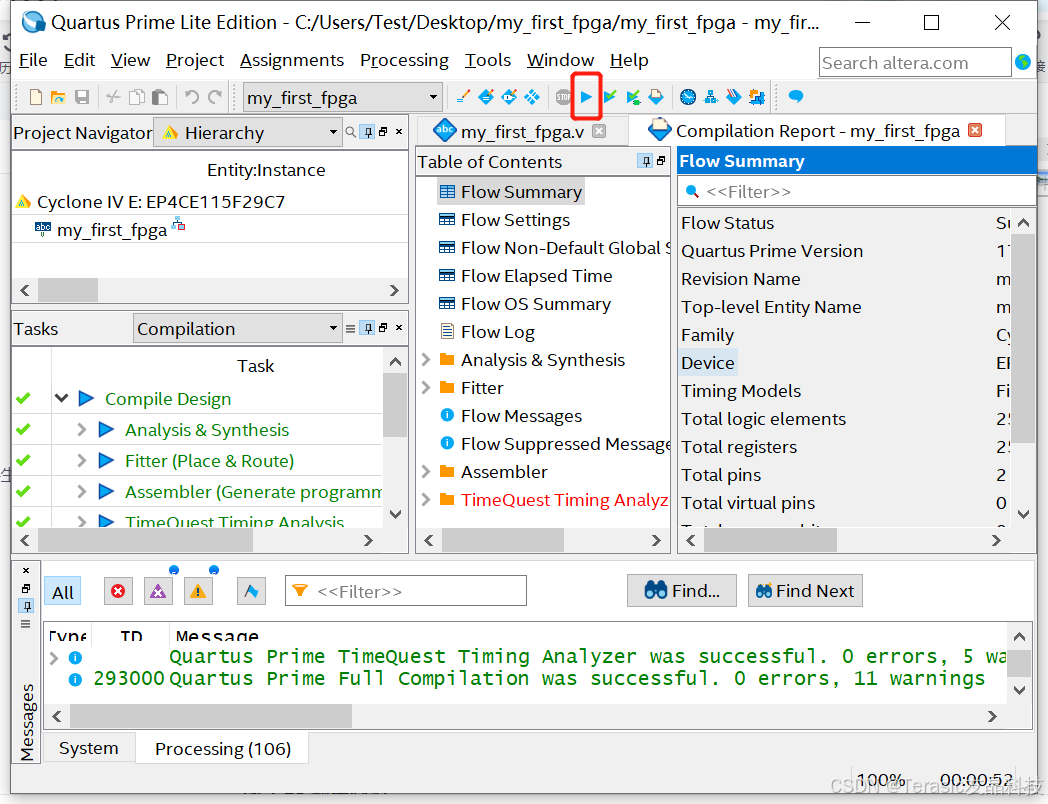Click the Undo arrow icon
The width and height of the screenshot is (1048, 804).
[x=192, y=98]
